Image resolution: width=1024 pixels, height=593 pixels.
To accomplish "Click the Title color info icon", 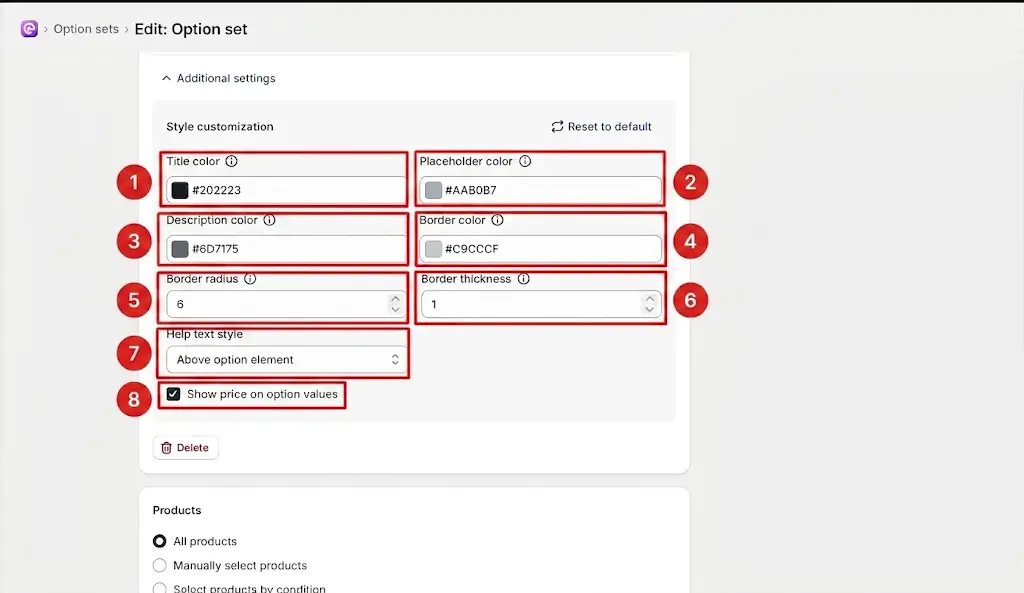I will click(x=231, y=161).
